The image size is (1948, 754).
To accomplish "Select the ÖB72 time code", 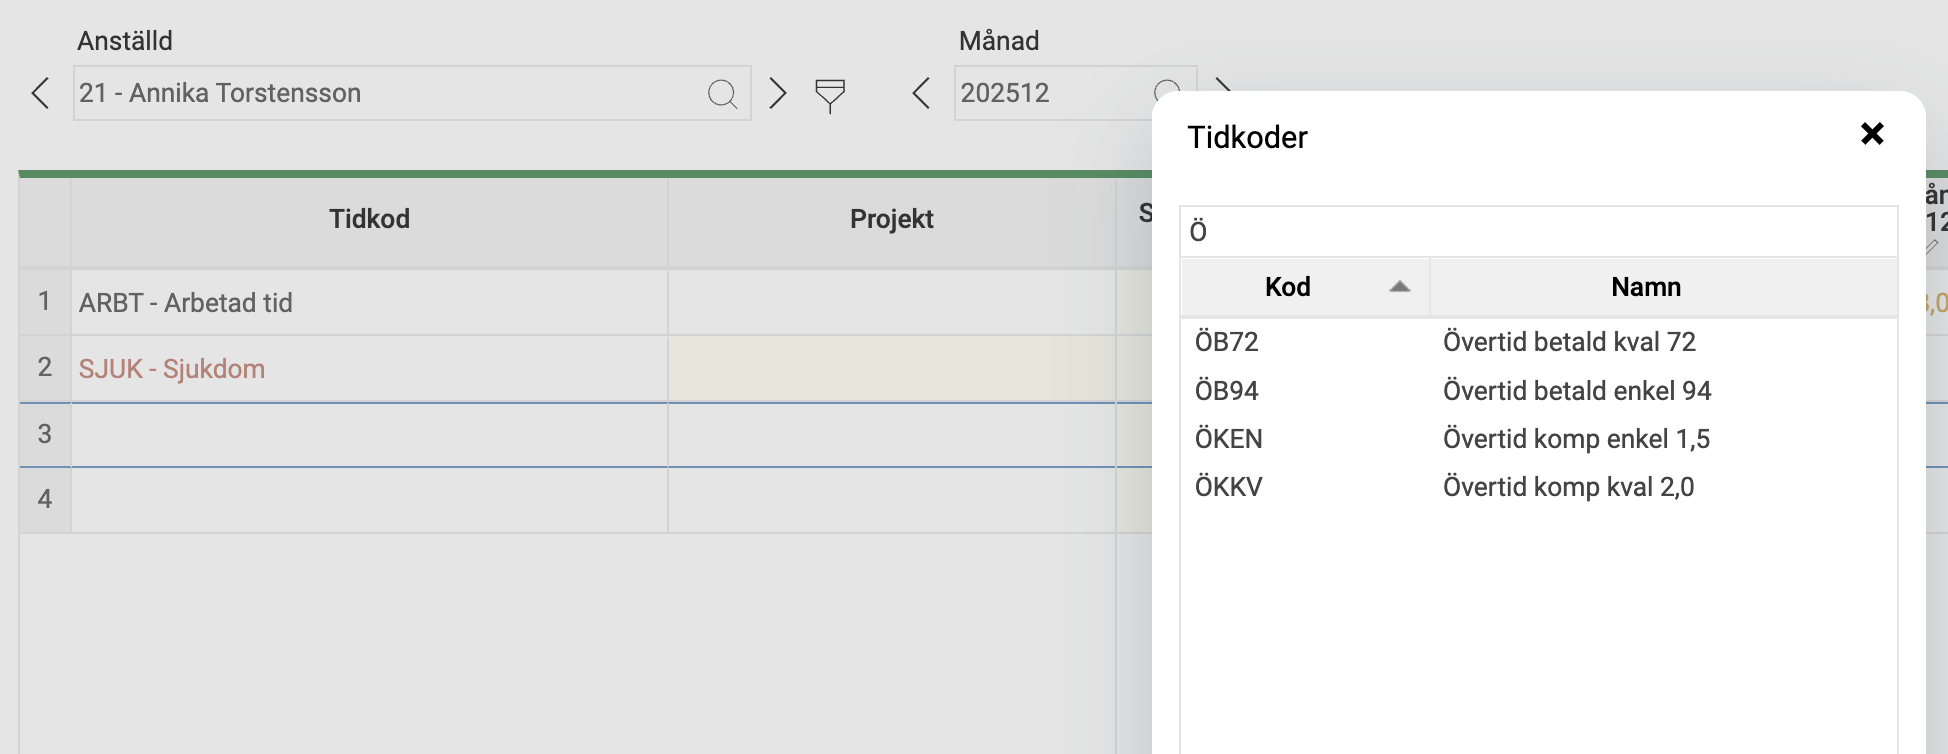I will [x=1227, y=342].
